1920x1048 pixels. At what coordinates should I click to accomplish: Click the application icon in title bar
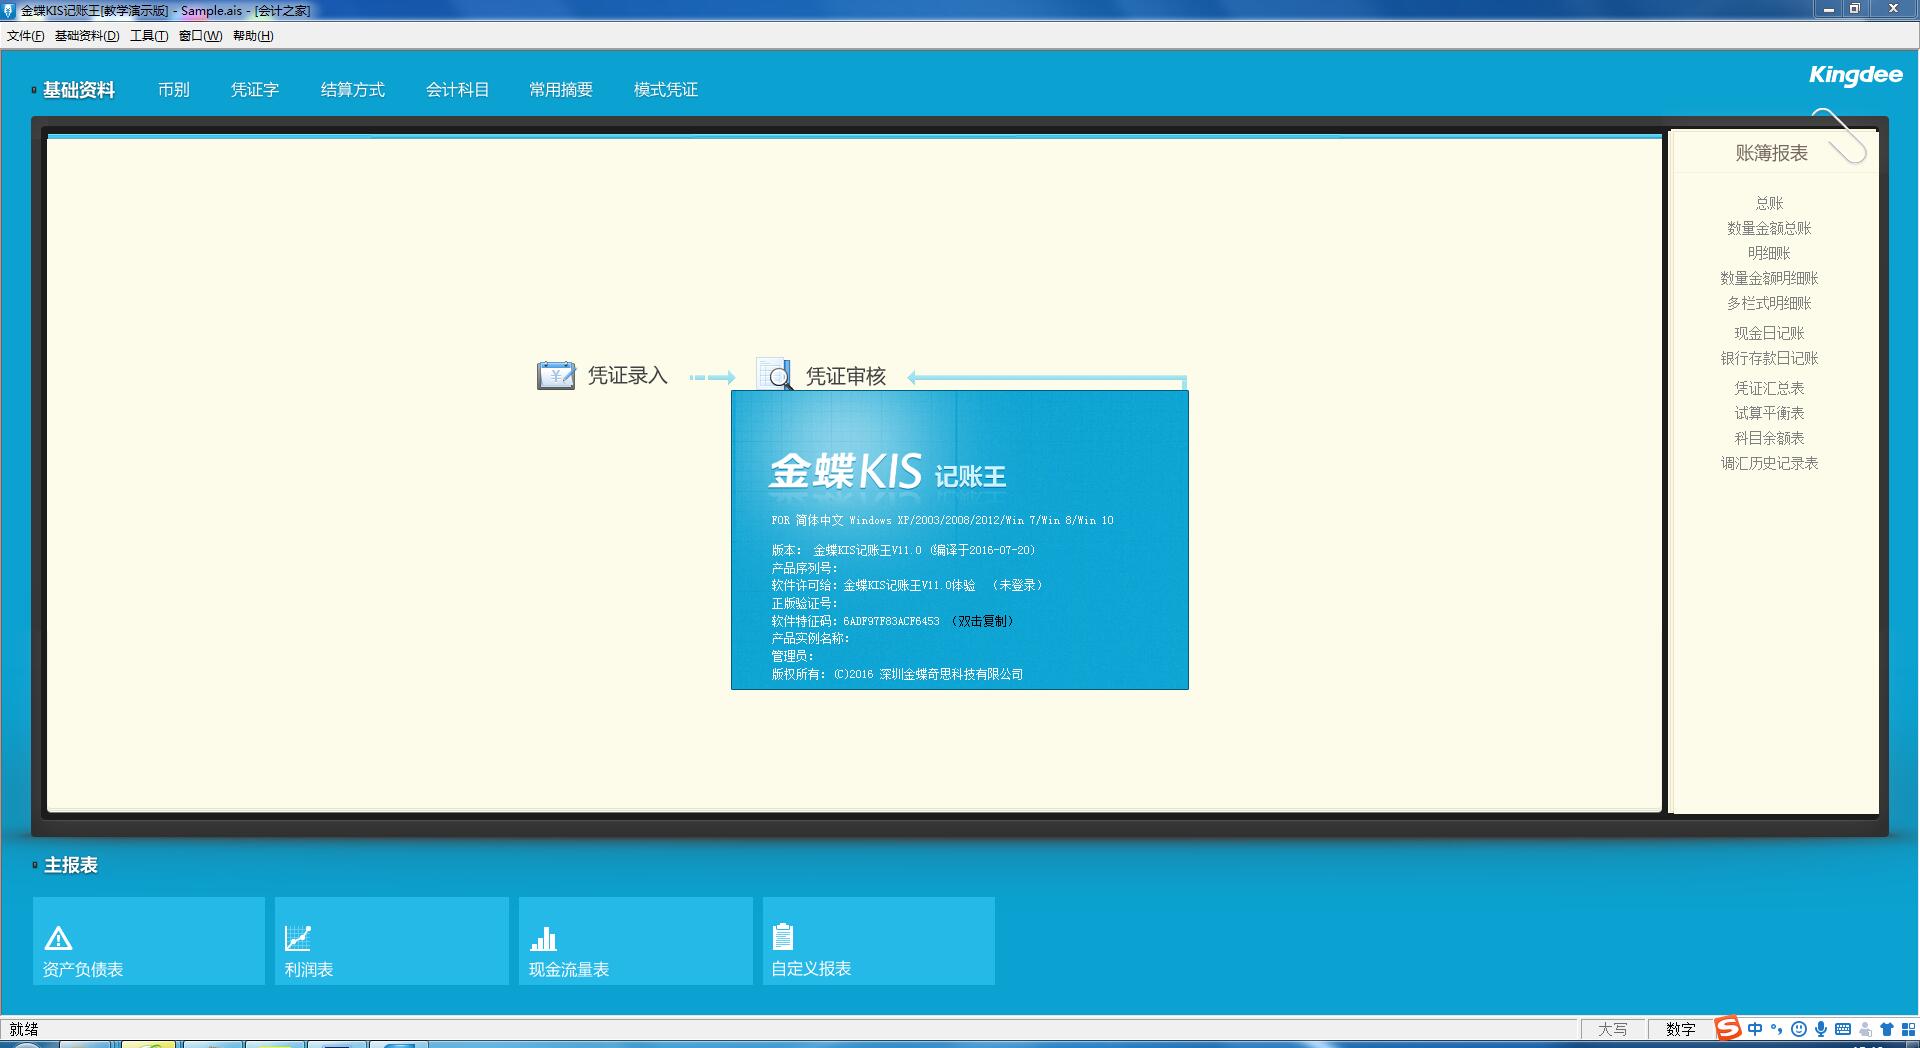pos(9,10)
